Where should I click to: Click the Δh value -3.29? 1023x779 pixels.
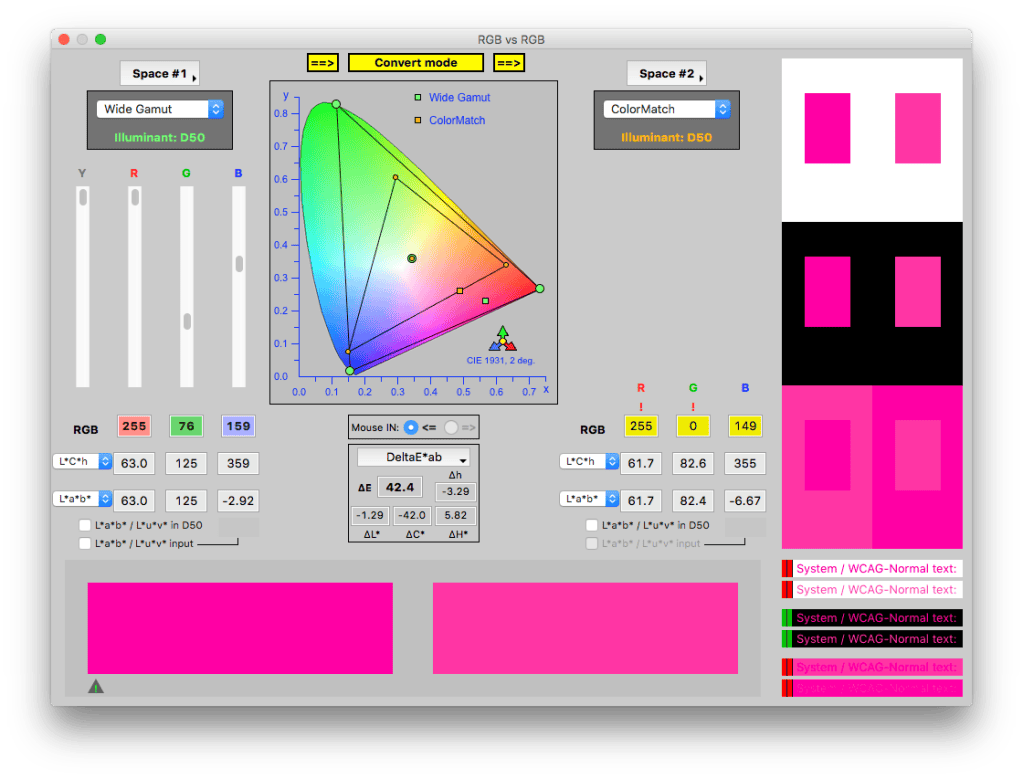pyautogui.click(x=455, y=491)
